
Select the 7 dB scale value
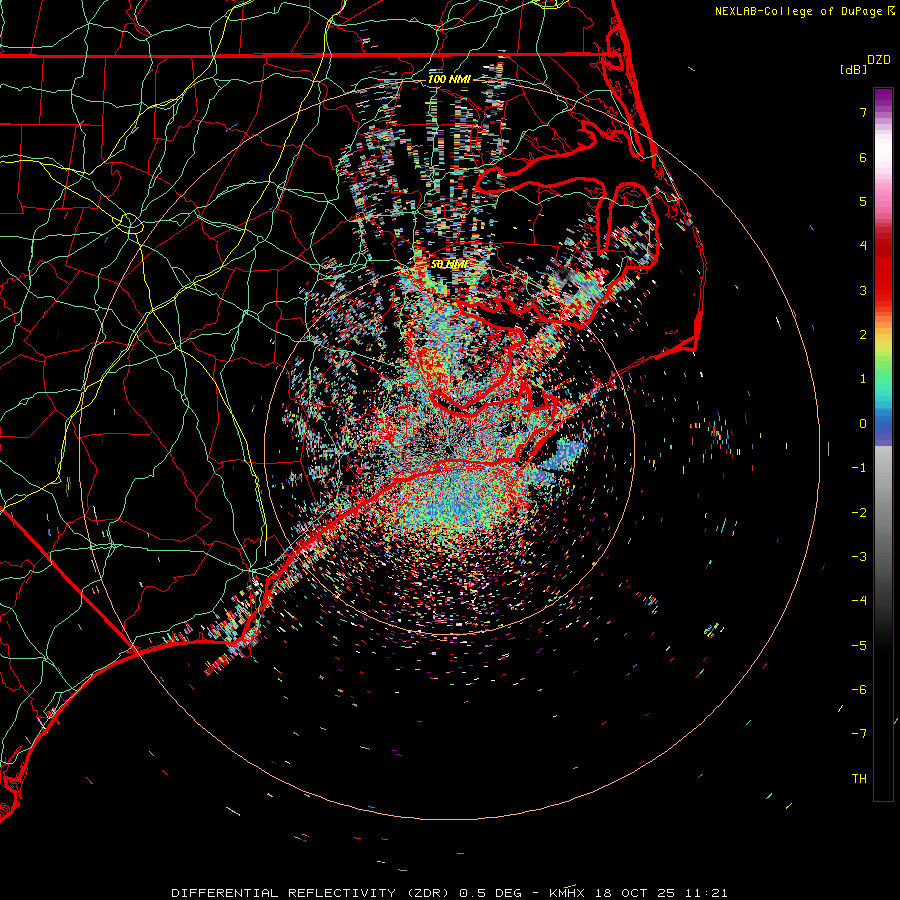863,112
